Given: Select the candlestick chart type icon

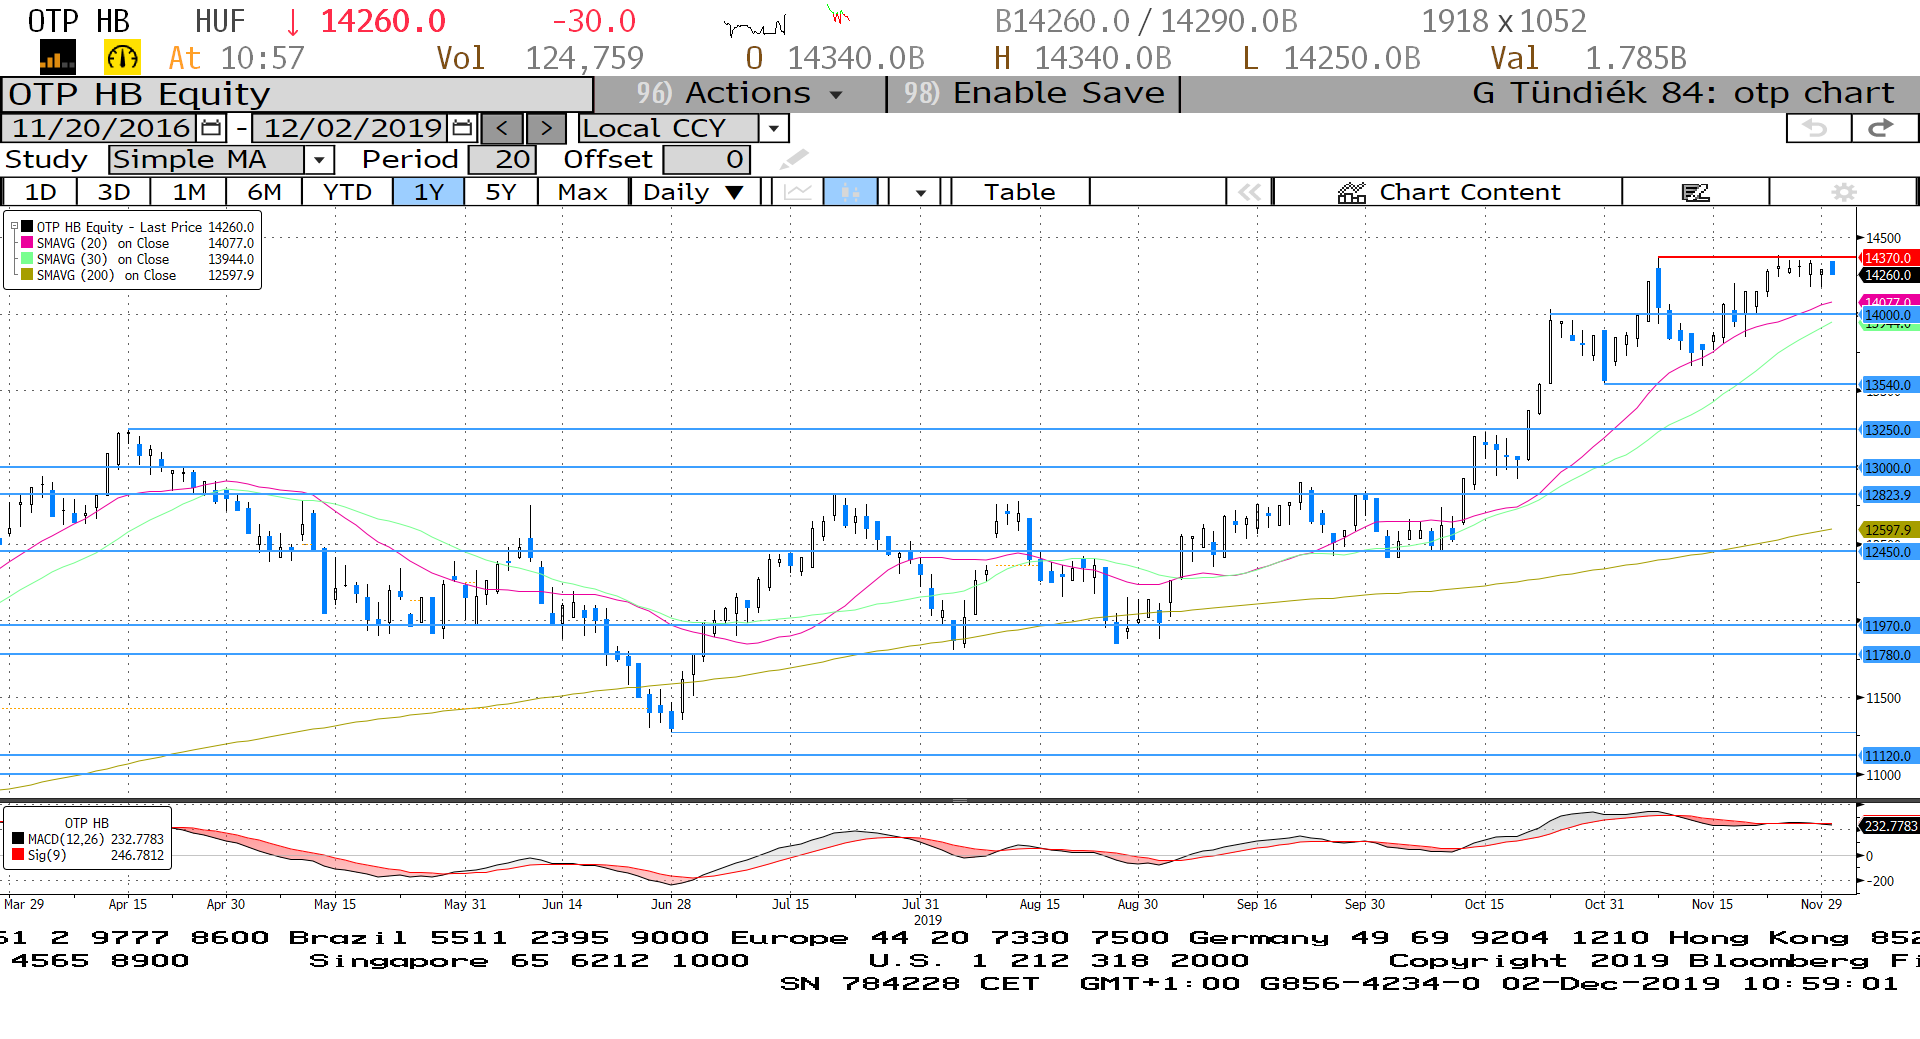Looking at the screenshot, I should pyautogui.click(x=851, y=192).
